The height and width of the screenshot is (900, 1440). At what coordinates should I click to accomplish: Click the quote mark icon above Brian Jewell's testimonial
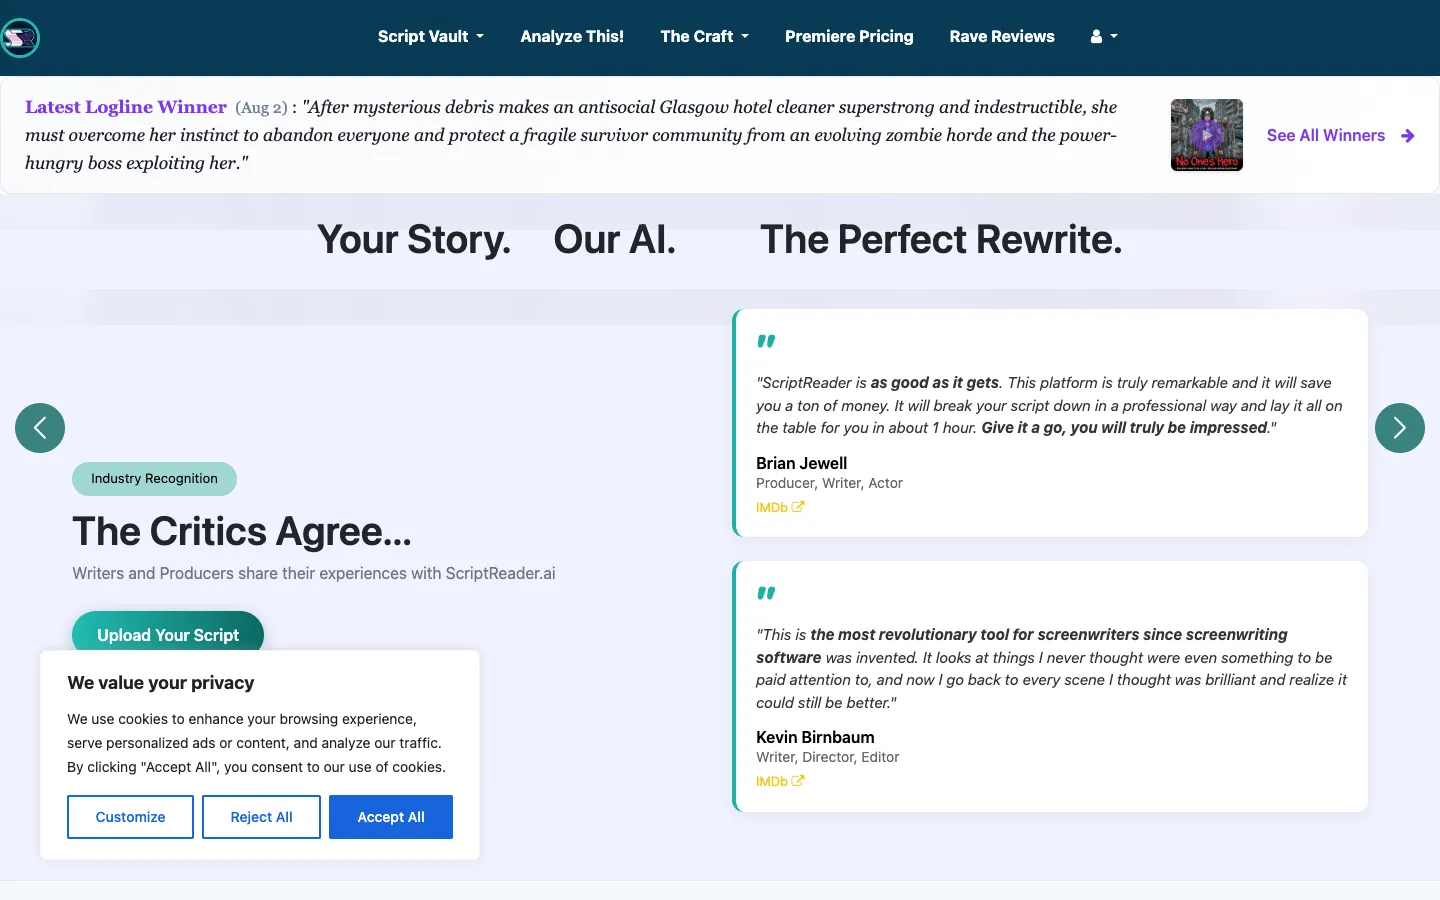(x=766, y=341)
